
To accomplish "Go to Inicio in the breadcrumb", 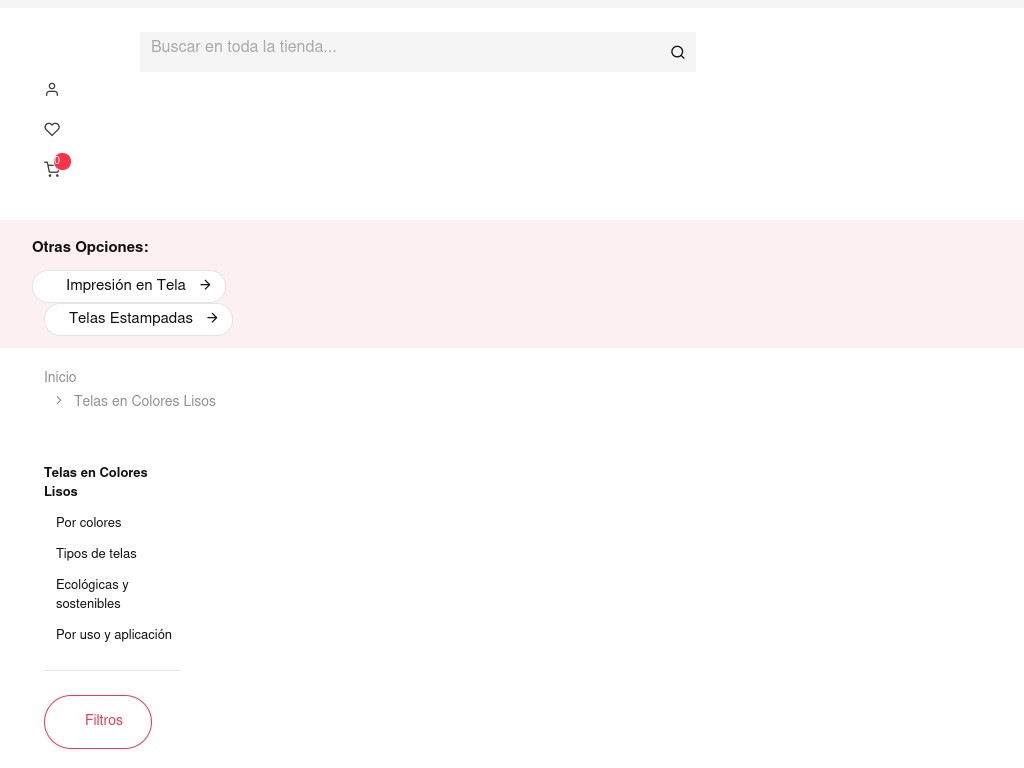I will click(60, 377).
